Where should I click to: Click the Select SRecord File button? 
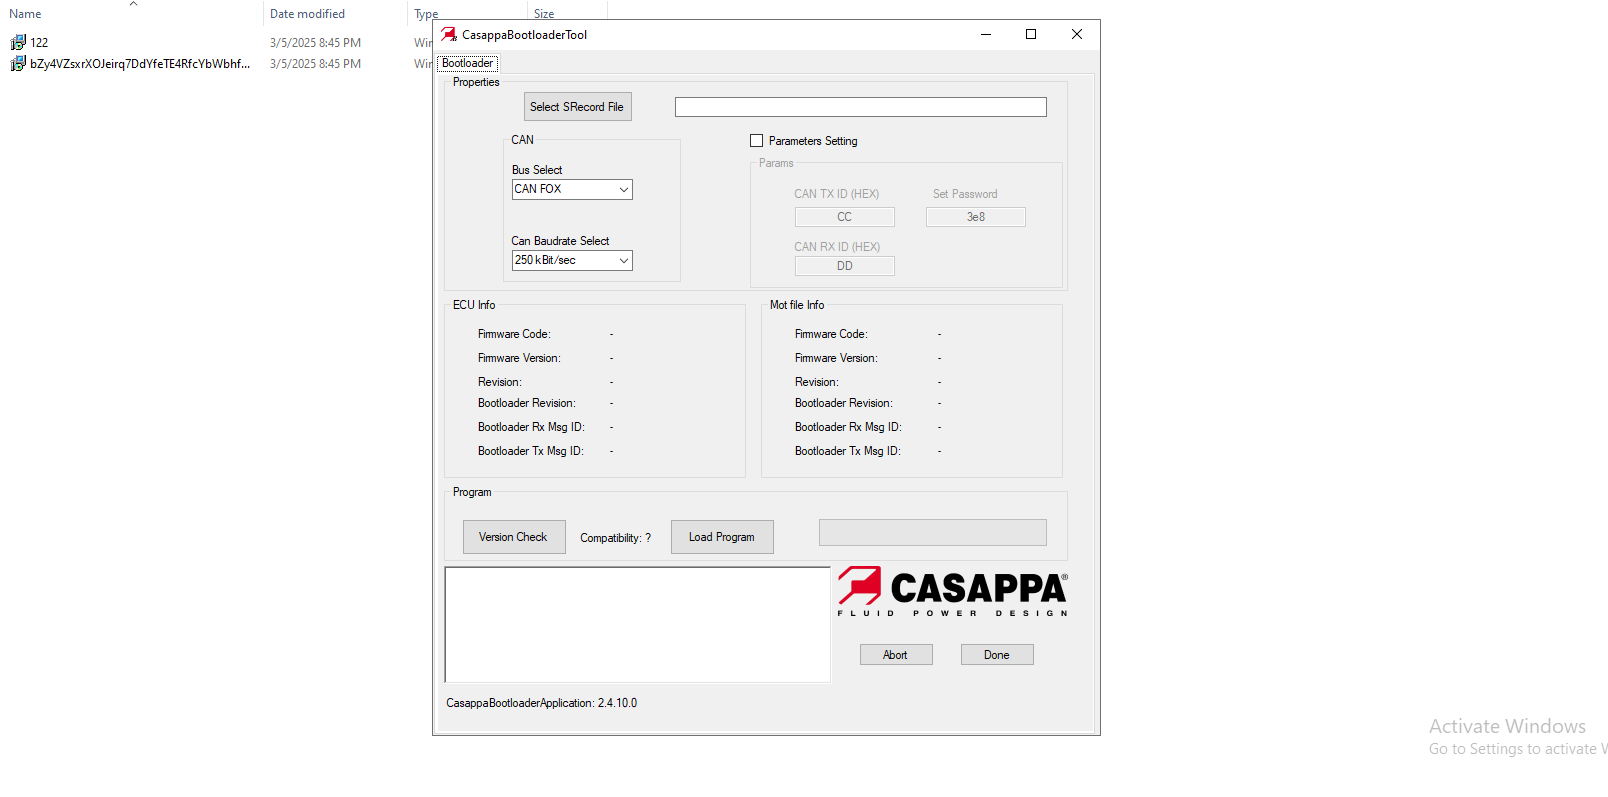coord(577,107)
